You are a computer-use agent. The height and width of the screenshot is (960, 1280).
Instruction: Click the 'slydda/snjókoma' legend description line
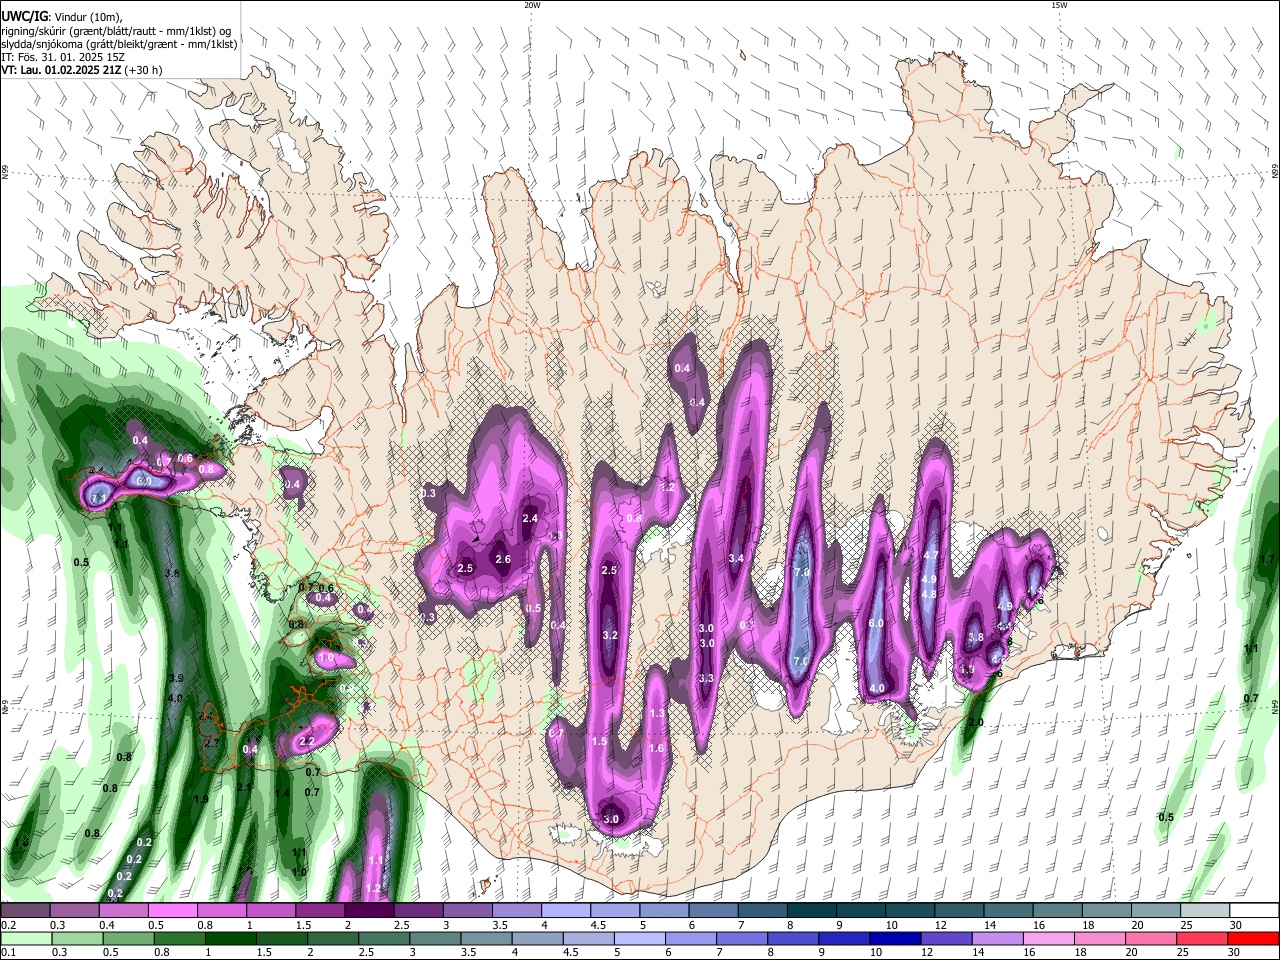tap(119, 44)
